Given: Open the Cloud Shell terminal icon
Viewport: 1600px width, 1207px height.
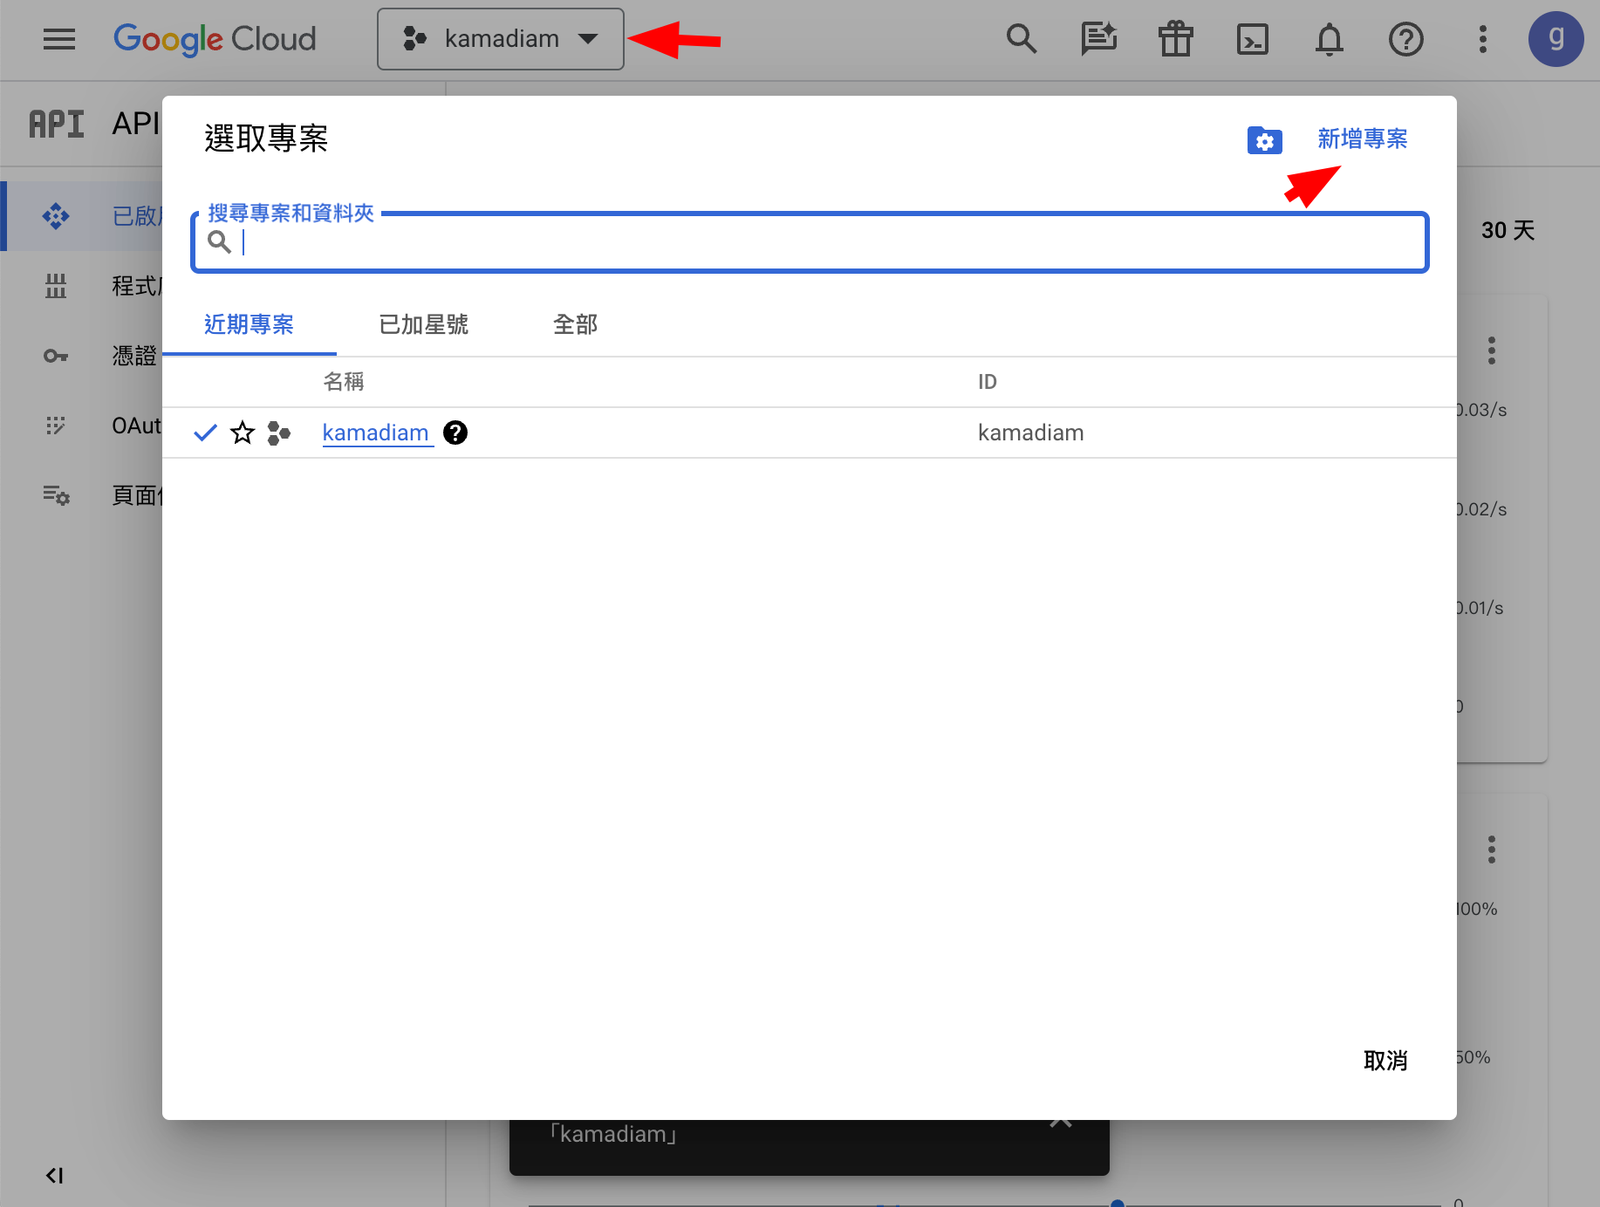Looking at the screenshot, I should click(x=1252, y=39).
